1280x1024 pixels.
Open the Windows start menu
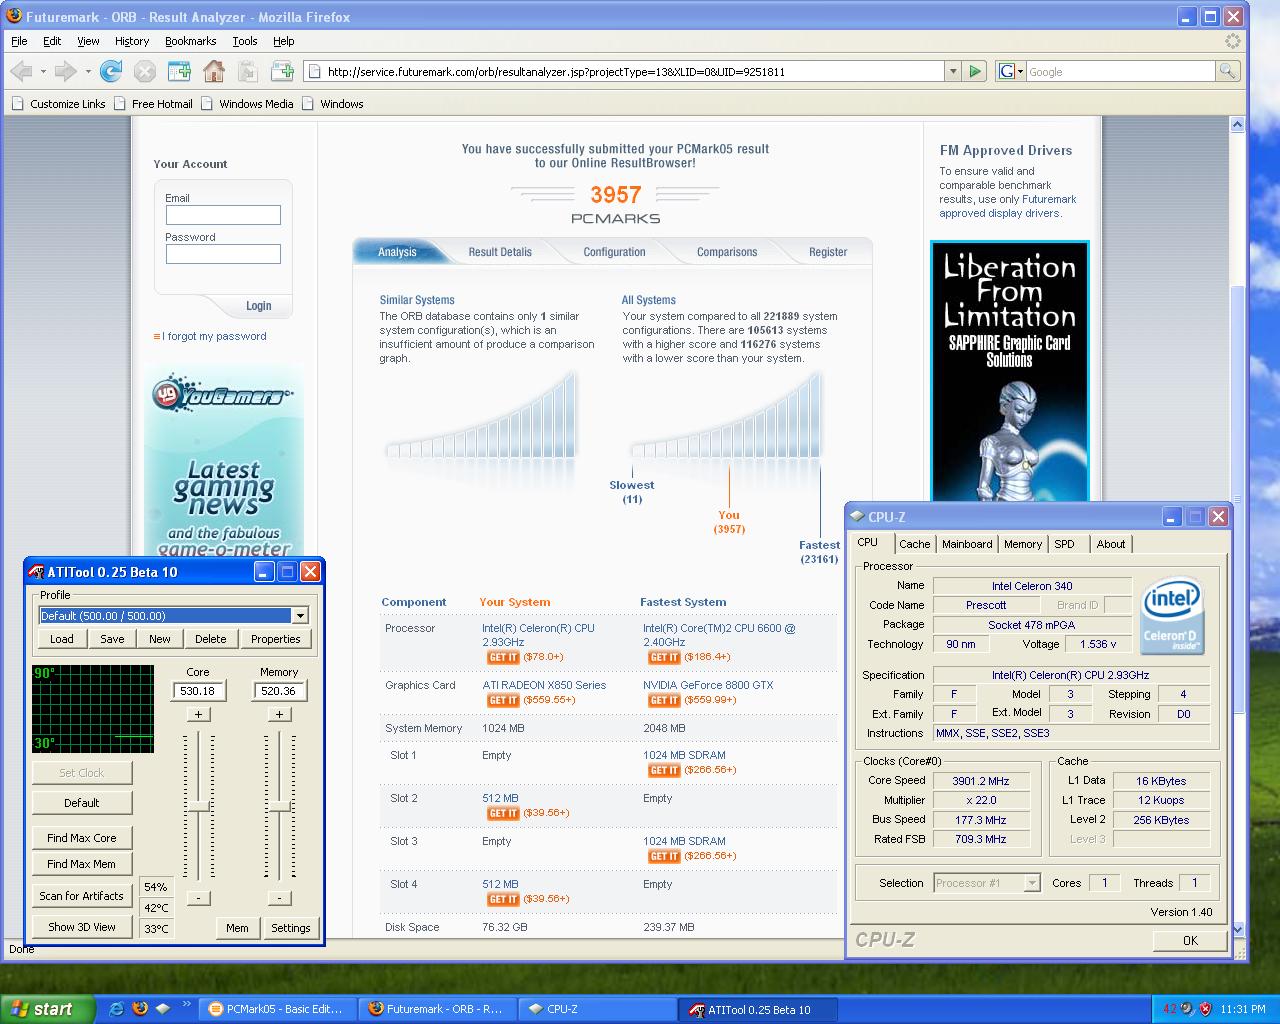click(x=47, y=1009)
